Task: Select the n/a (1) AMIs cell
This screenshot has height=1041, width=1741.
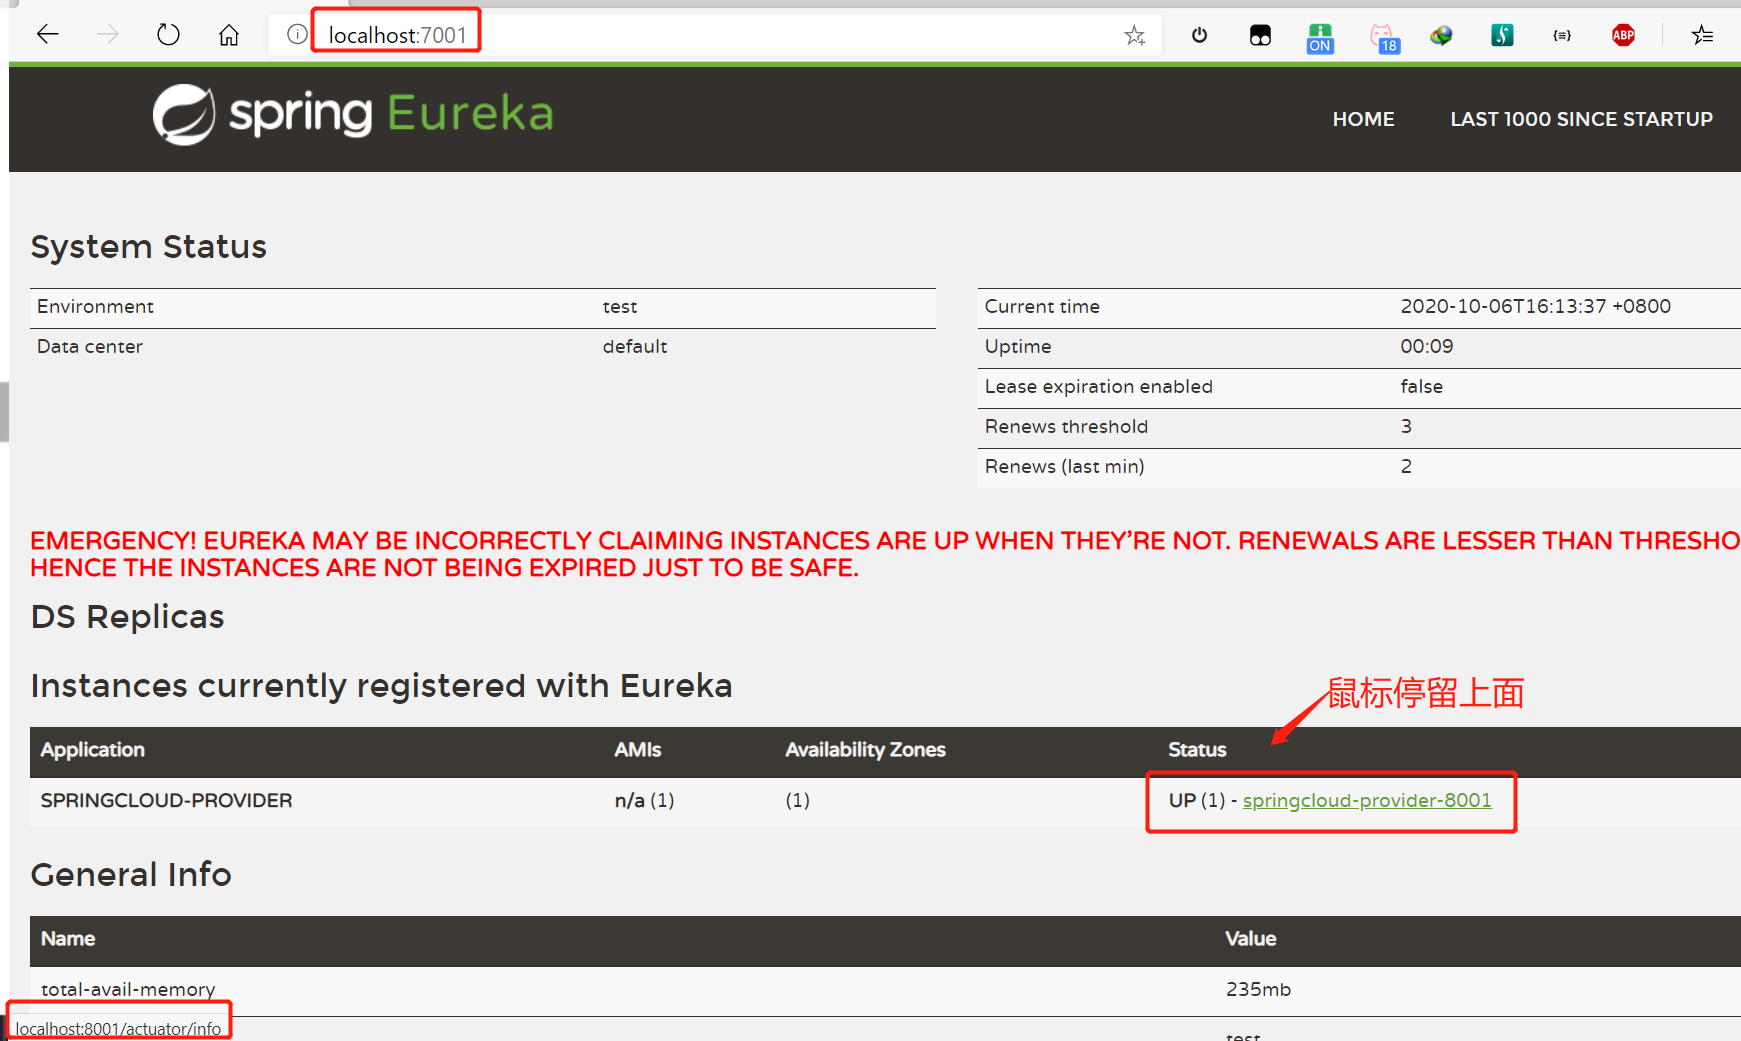Action: tap(644, 800)
